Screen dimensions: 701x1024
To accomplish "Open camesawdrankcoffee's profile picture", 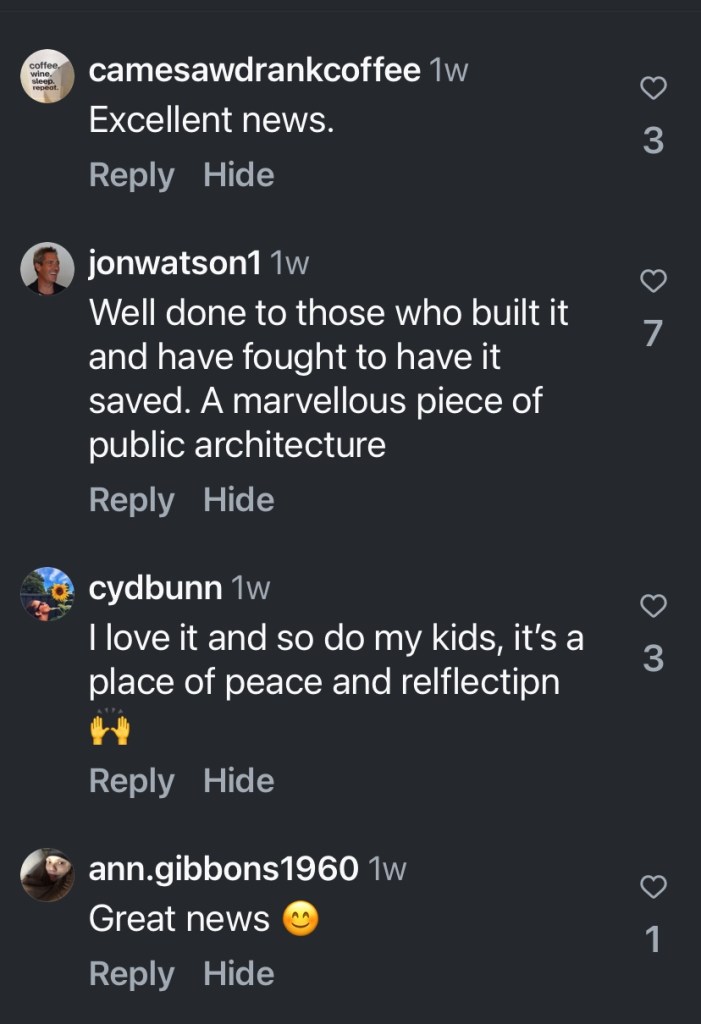I will click(47, 76).
